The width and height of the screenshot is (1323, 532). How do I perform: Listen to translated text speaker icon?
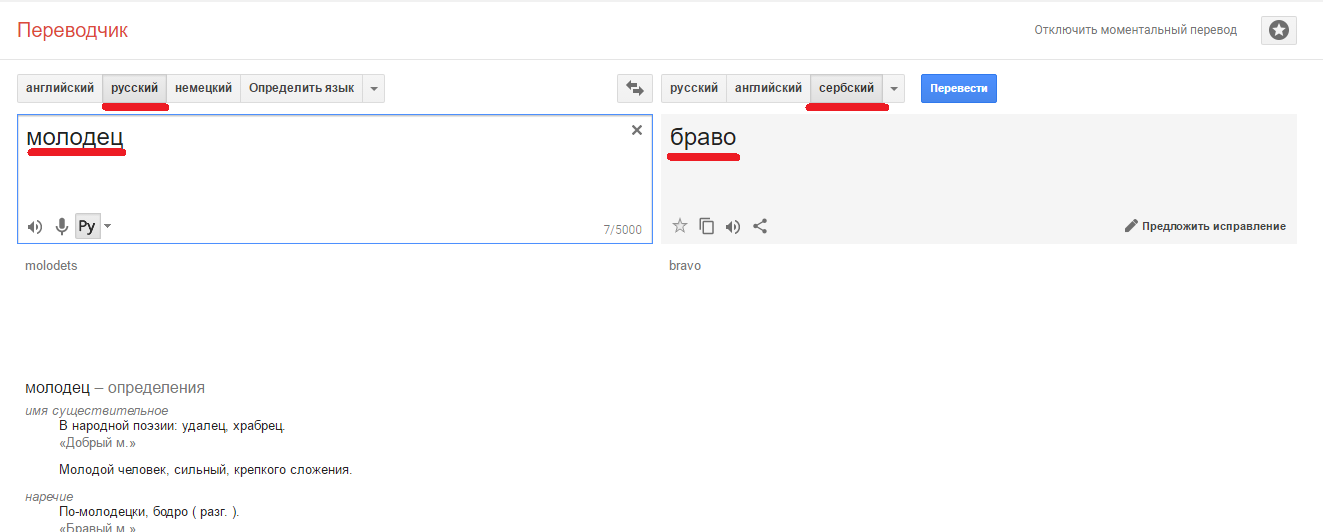[x=733, y=226]
